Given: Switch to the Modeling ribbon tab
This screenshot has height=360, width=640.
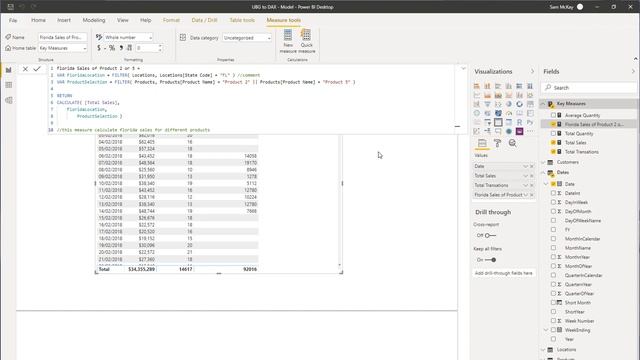Looking at the screenshot, I should (x=94, y=20).
